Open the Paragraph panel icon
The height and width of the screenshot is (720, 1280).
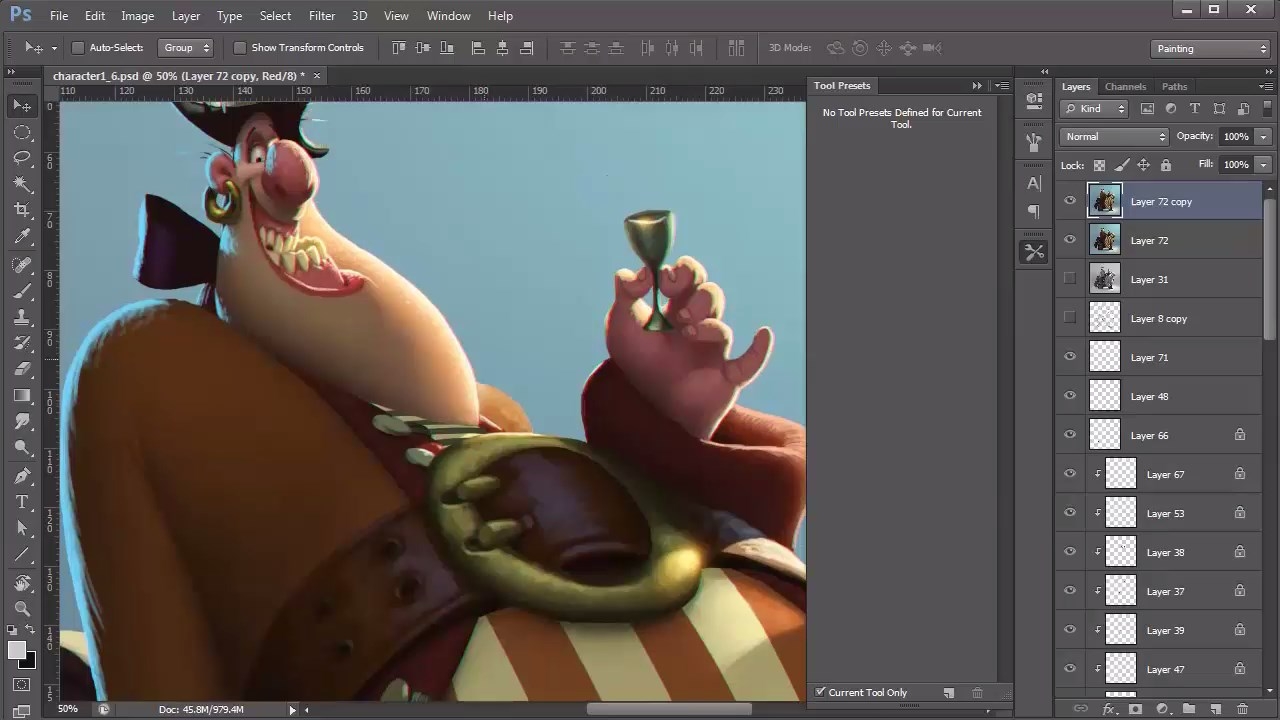click(x=1034, y=211)
